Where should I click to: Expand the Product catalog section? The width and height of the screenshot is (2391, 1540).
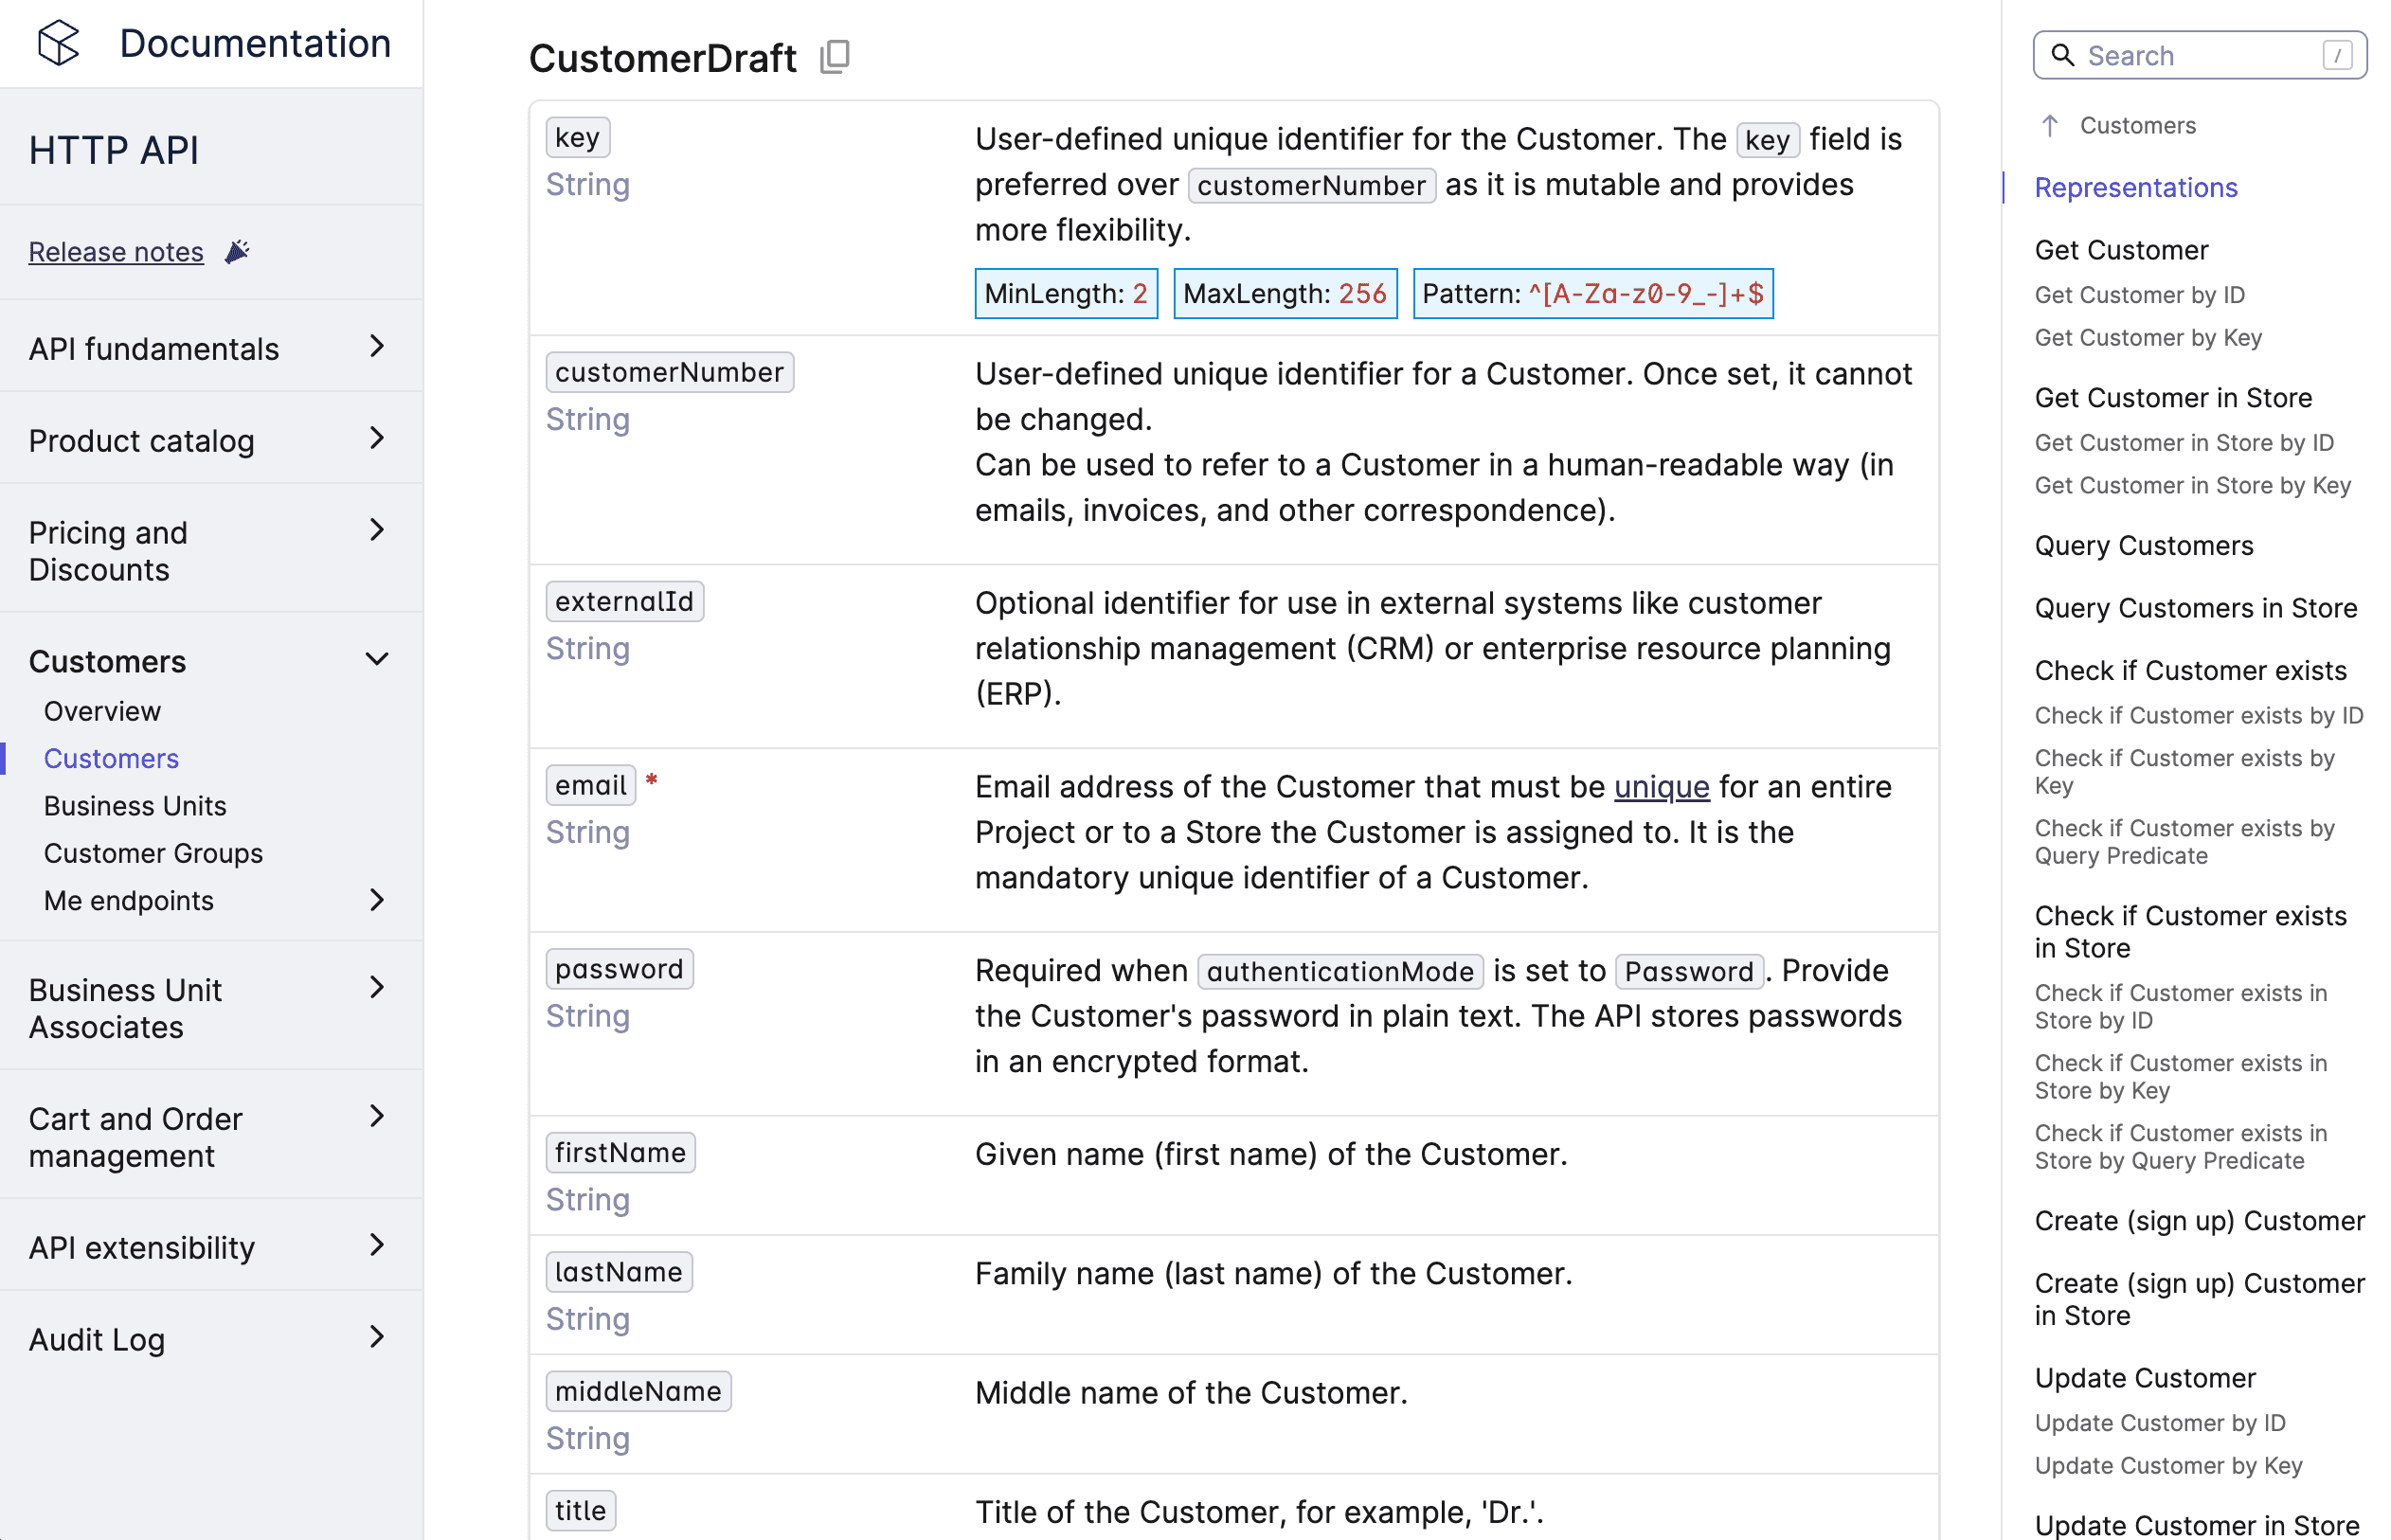point(376,439)
